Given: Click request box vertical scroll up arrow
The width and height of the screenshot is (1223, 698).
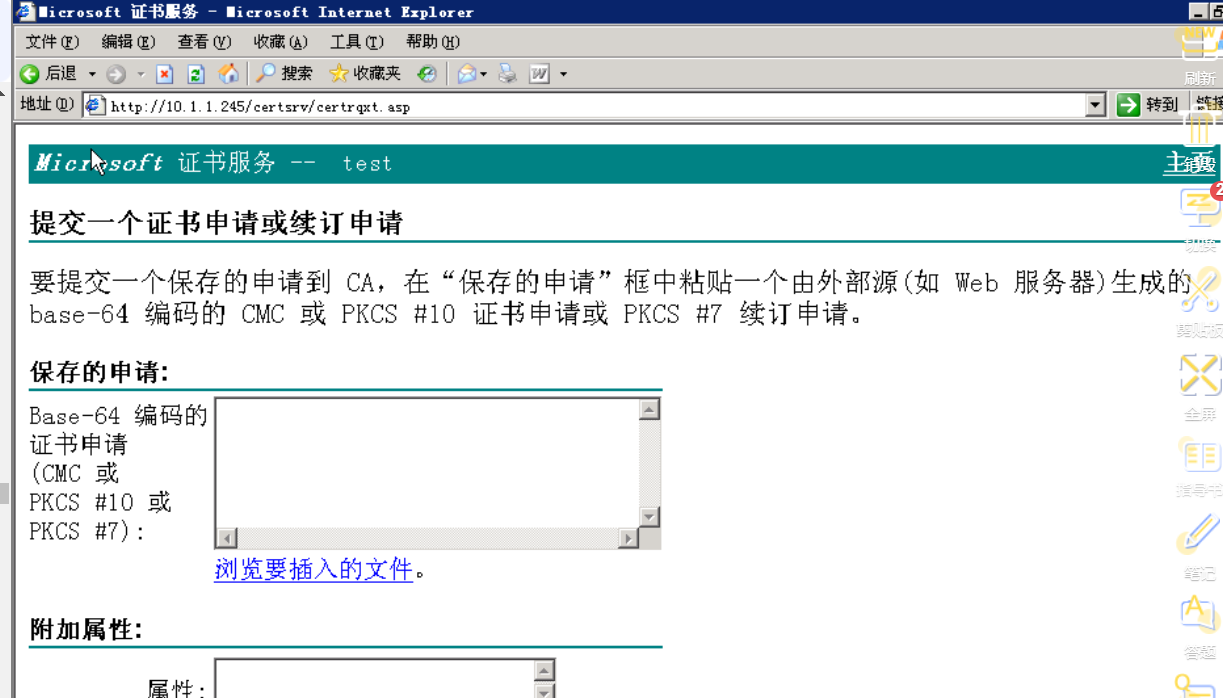Looking at the screenshot, I should [649, 409].
